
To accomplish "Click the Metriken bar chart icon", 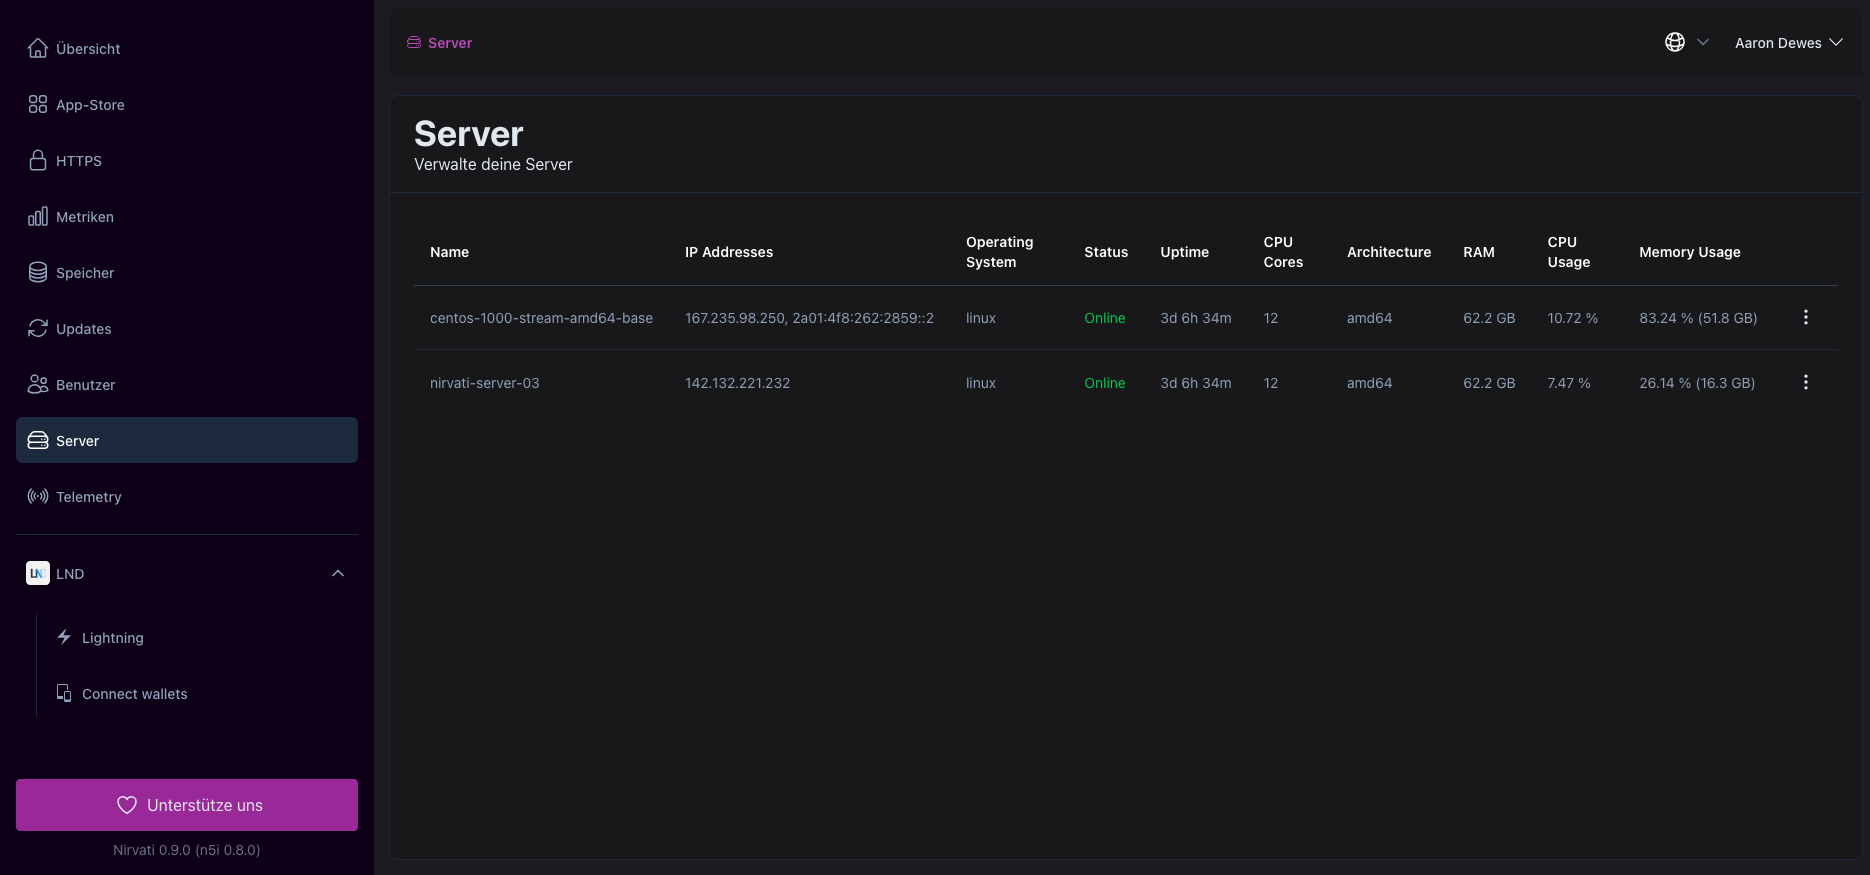I will click(38, 216).
